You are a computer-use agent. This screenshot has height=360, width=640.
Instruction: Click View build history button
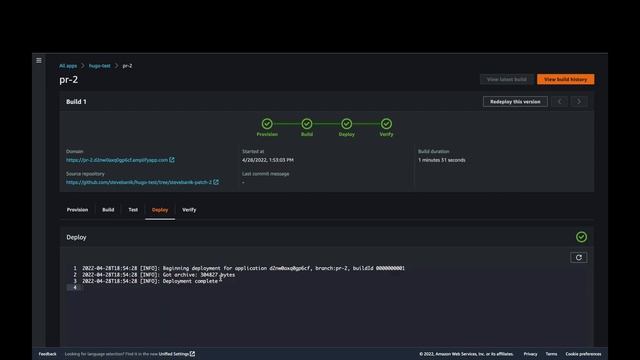click(x=566, y=79)
